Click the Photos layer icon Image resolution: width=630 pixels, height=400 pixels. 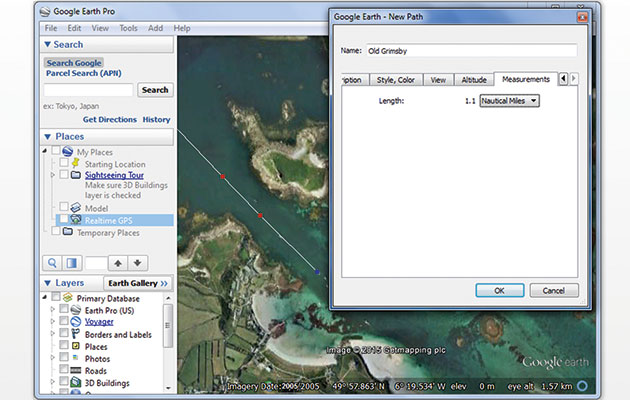[76, 357]
